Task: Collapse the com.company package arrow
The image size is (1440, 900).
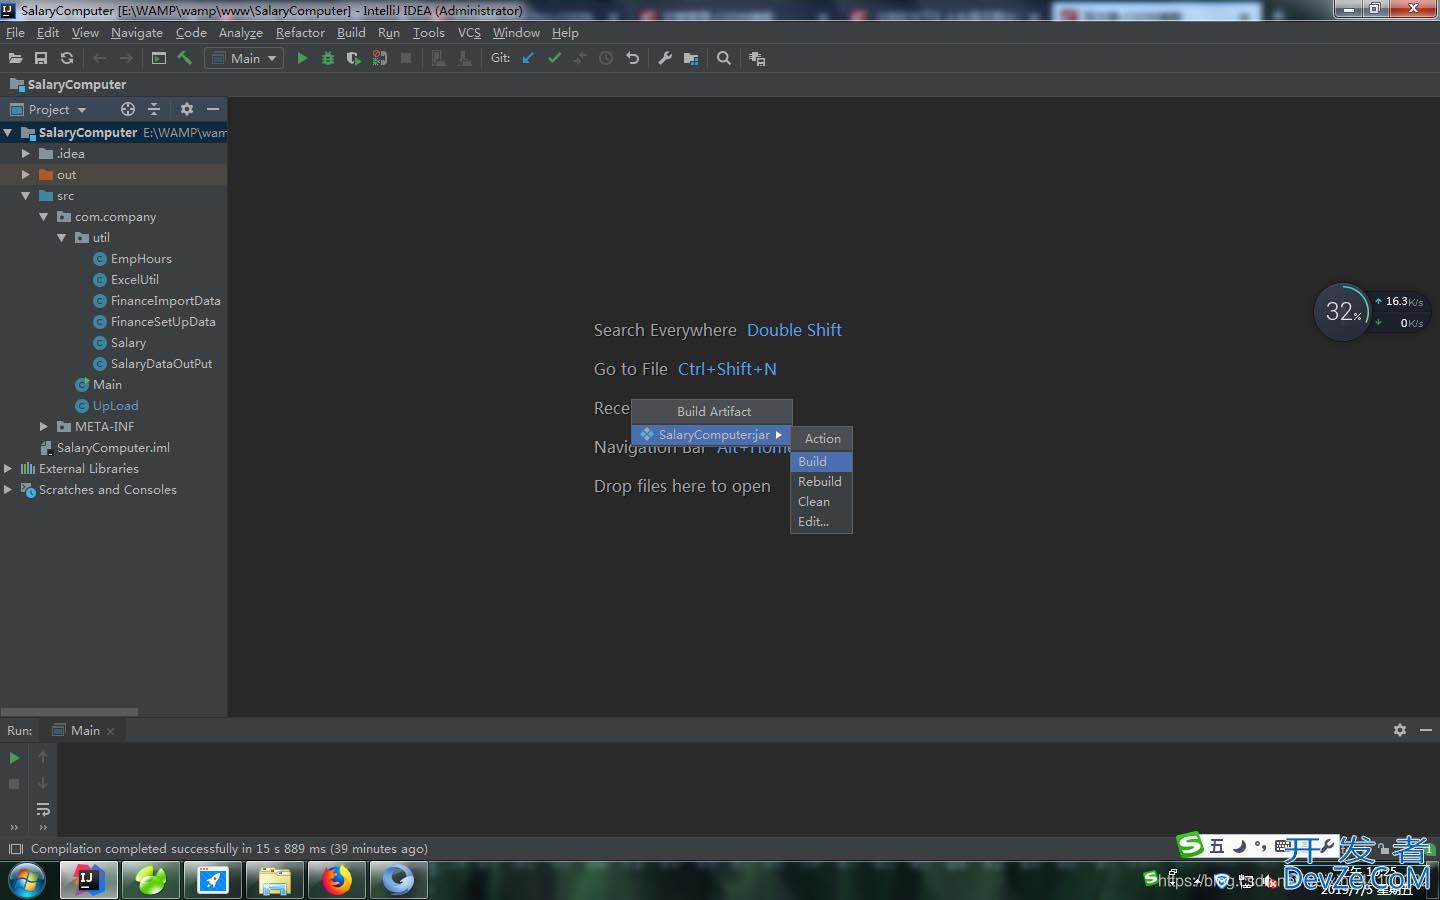Action: coord(44,216)
